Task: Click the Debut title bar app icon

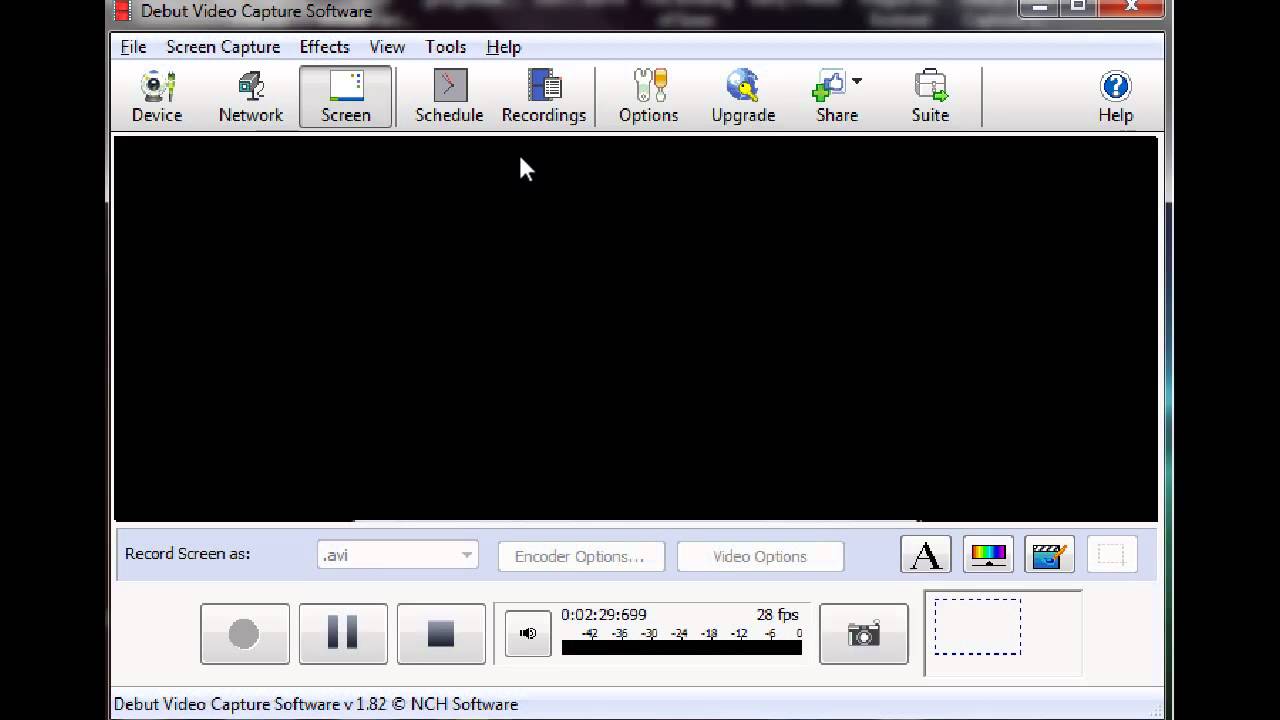Action: (122, 11)
